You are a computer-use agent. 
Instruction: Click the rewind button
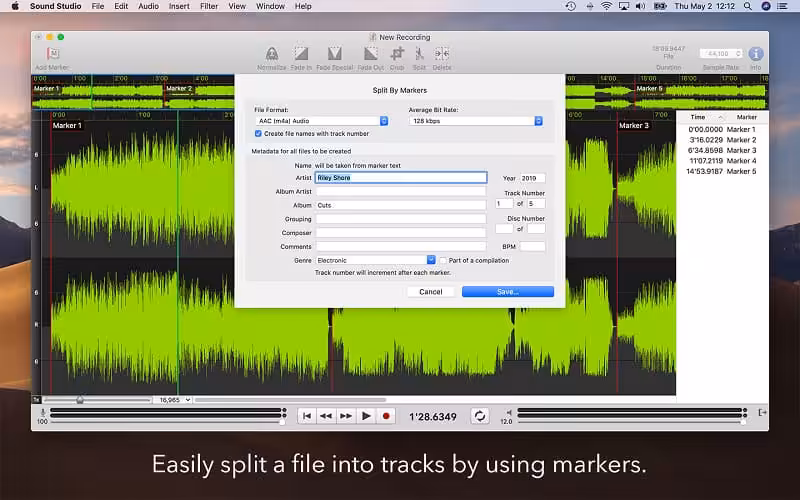coord(326,416)
